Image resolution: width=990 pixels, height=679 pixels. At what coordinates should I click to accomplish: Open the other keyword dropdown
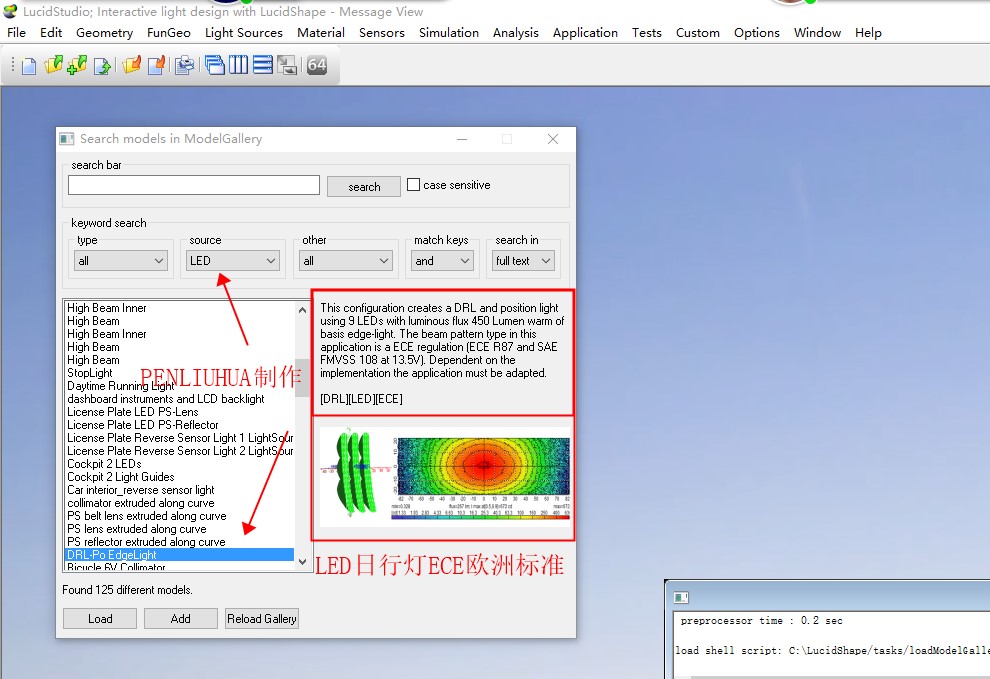346,261
